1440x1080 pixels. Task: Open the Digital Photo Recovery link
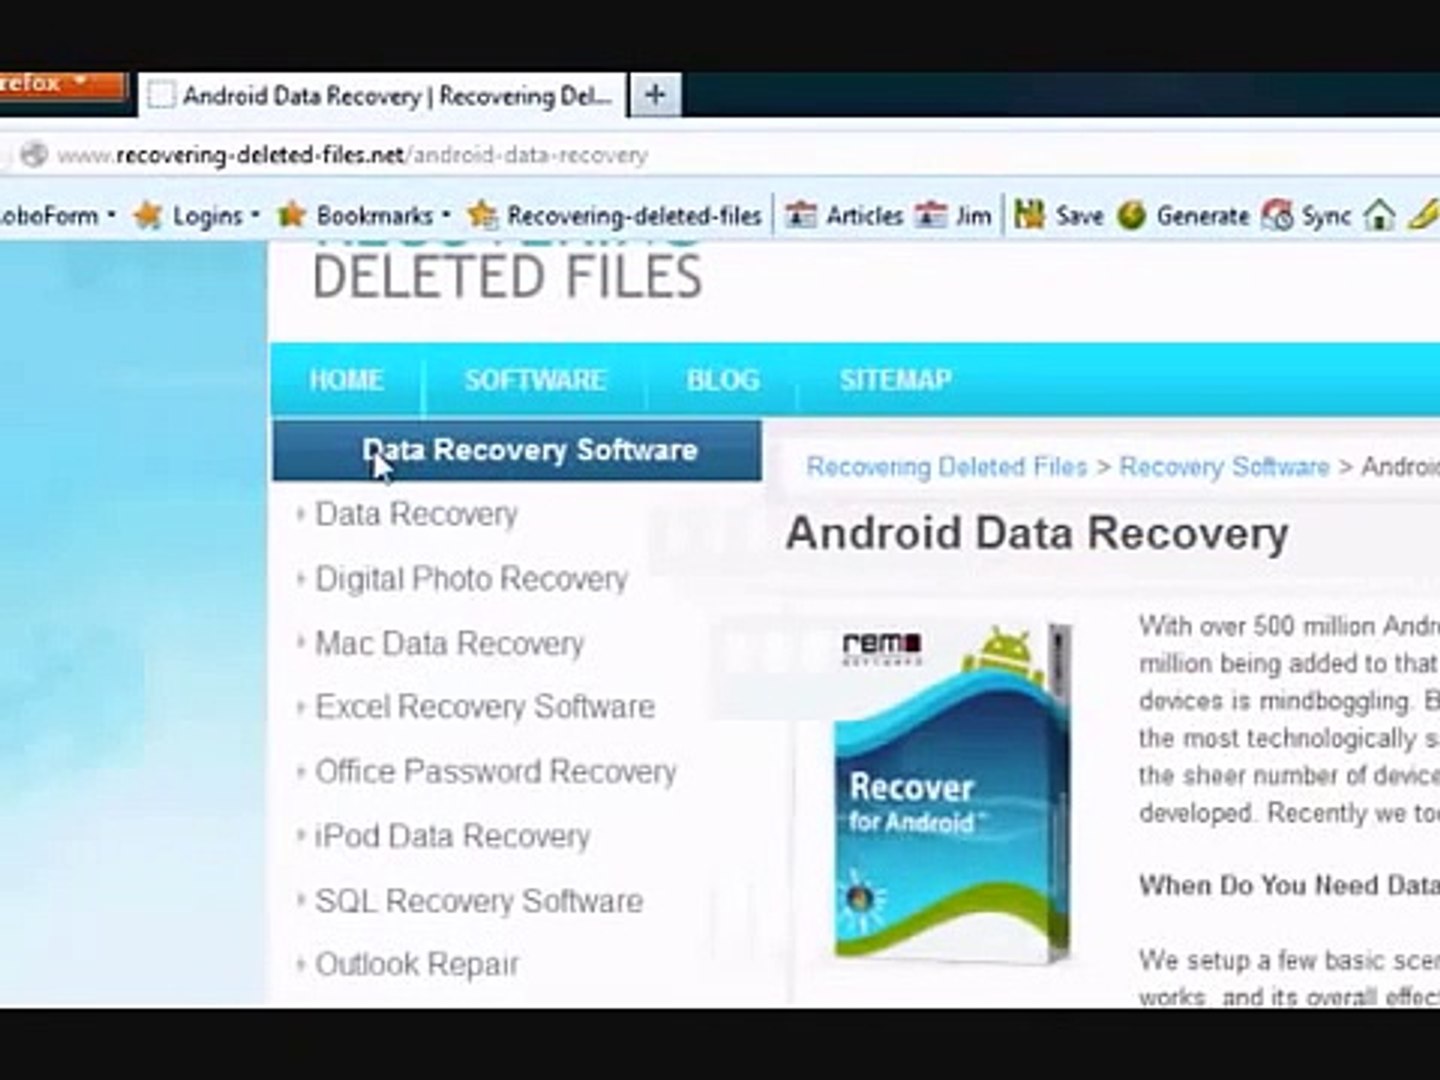[471, 578]
